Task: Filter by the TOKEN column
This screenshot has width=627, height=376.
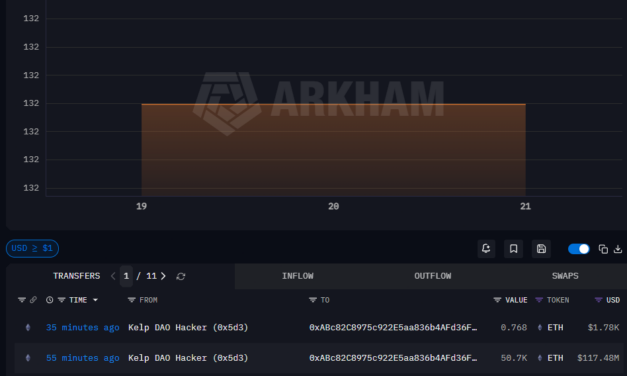Action: pos(539,300)
